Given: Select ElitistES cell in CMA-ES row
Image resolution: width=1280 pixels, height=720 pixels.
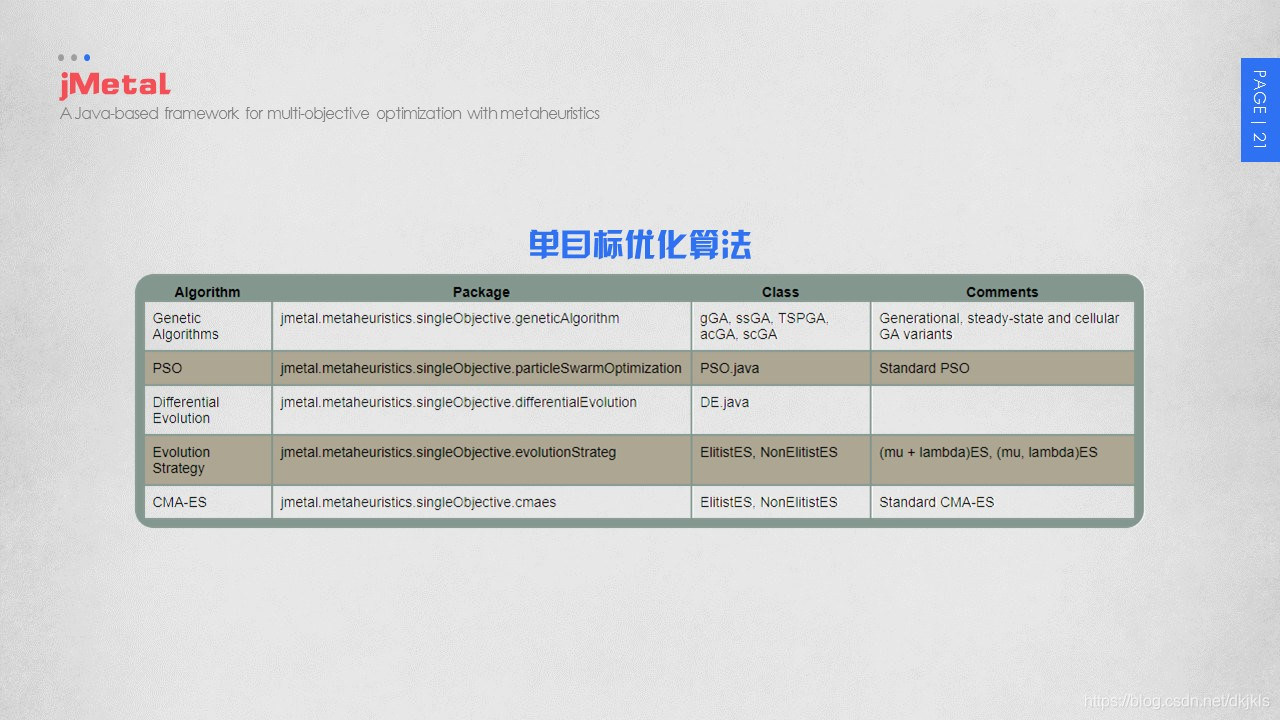Looking at the screenshot, I should click(780, 502).
